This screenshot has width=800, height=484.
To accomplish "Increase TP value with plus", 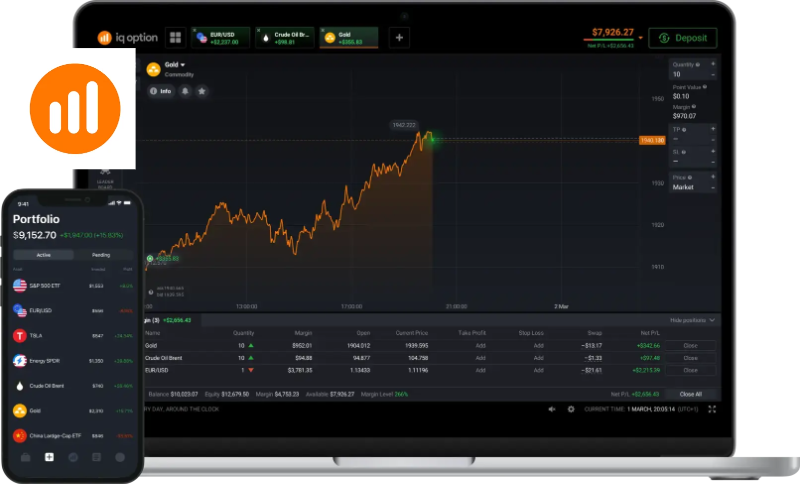I will click(x=713, y=129).
